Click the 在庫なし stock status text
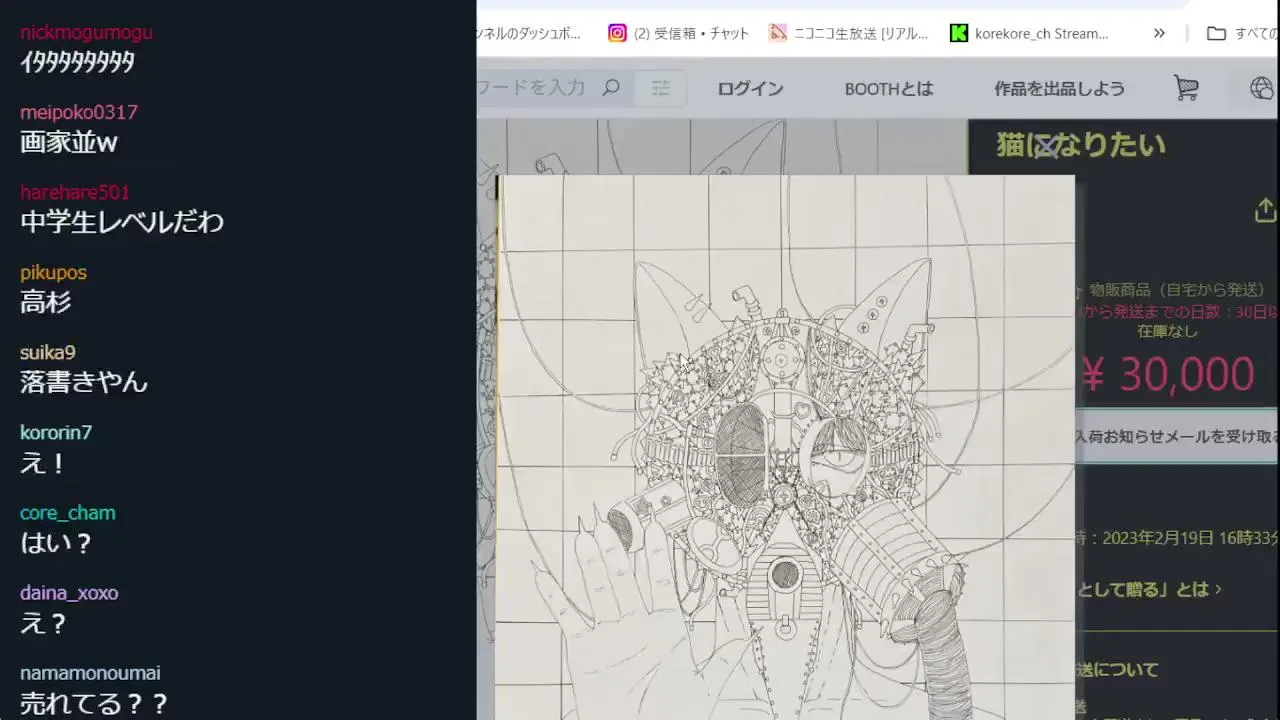The image size is (1280, 720). pos(1167,331)
